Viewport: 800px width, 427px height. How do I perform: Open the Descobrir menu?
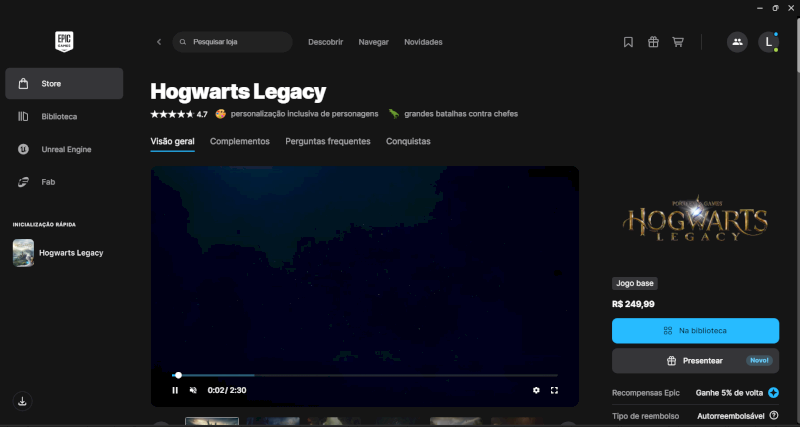(326, 42)
